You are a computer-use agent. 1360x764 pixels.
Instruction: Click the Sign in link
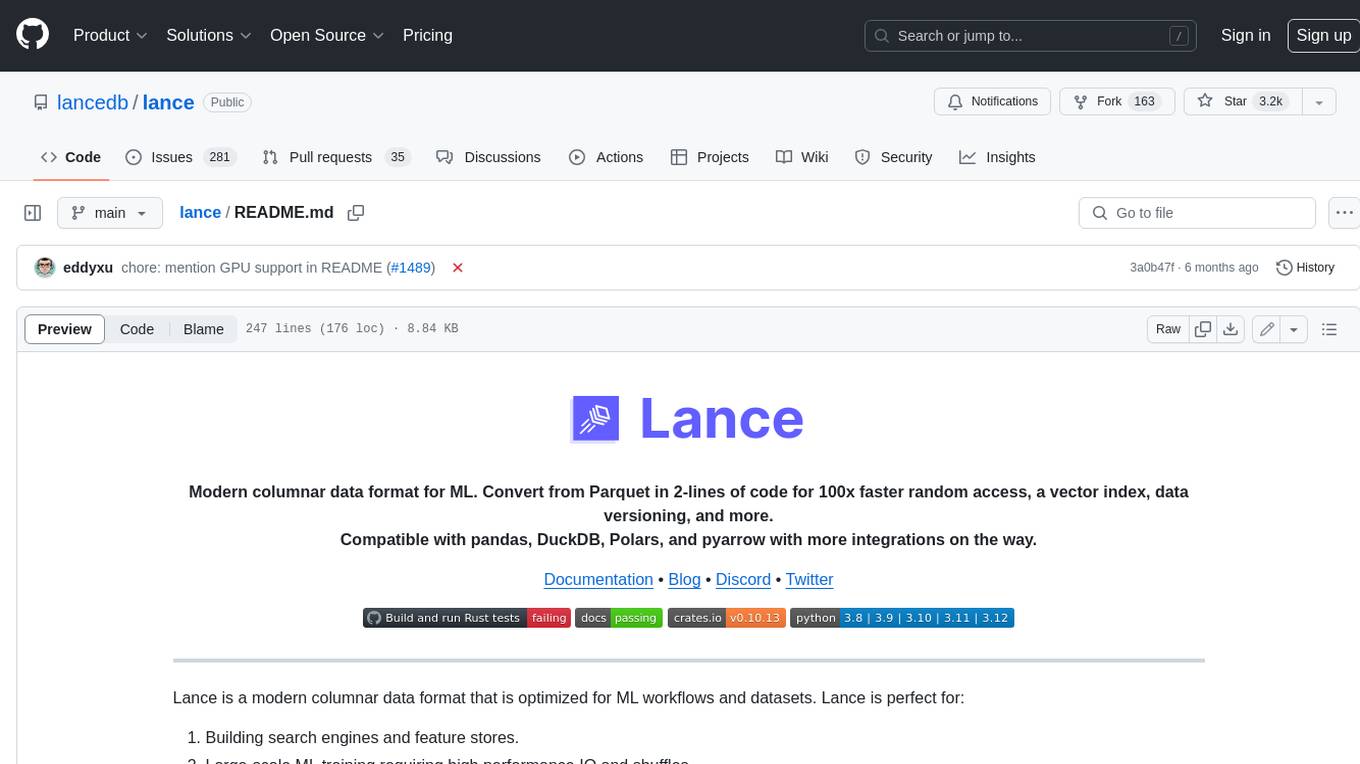(x=1245, y=35)
